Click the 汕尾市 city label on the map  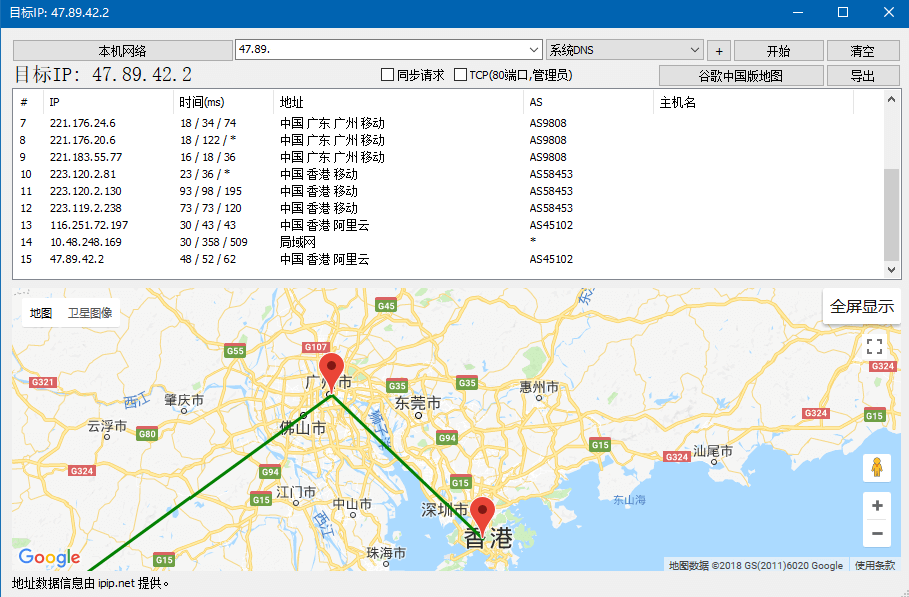pos(713,450)
